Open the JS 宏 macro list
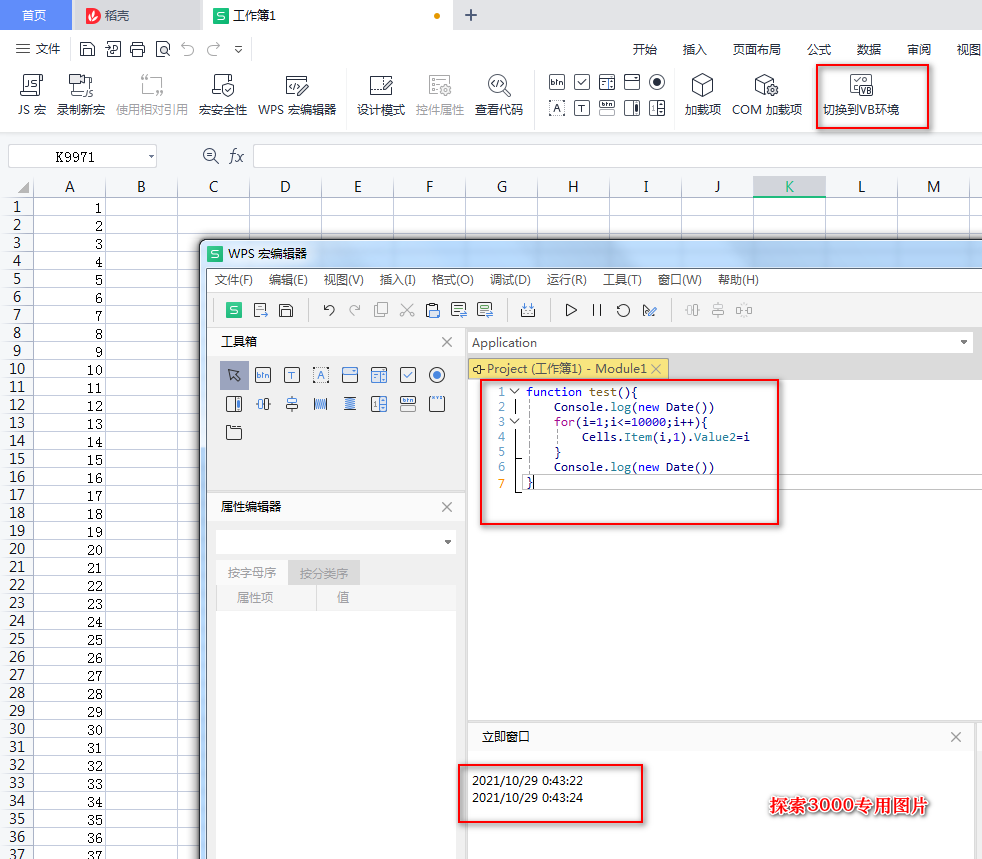This screenshot has width=982, height=859. (x=31, y=95)
